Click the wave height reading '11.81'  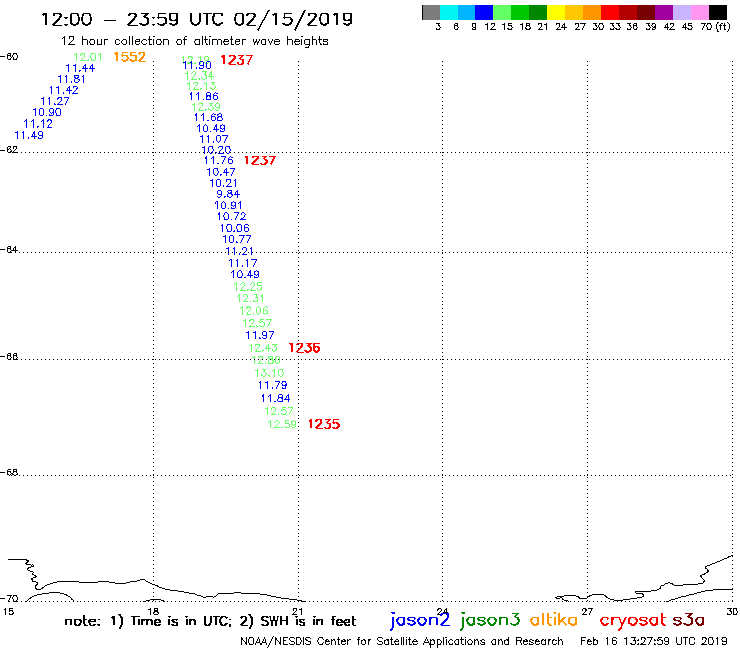(x=71, y=79)
